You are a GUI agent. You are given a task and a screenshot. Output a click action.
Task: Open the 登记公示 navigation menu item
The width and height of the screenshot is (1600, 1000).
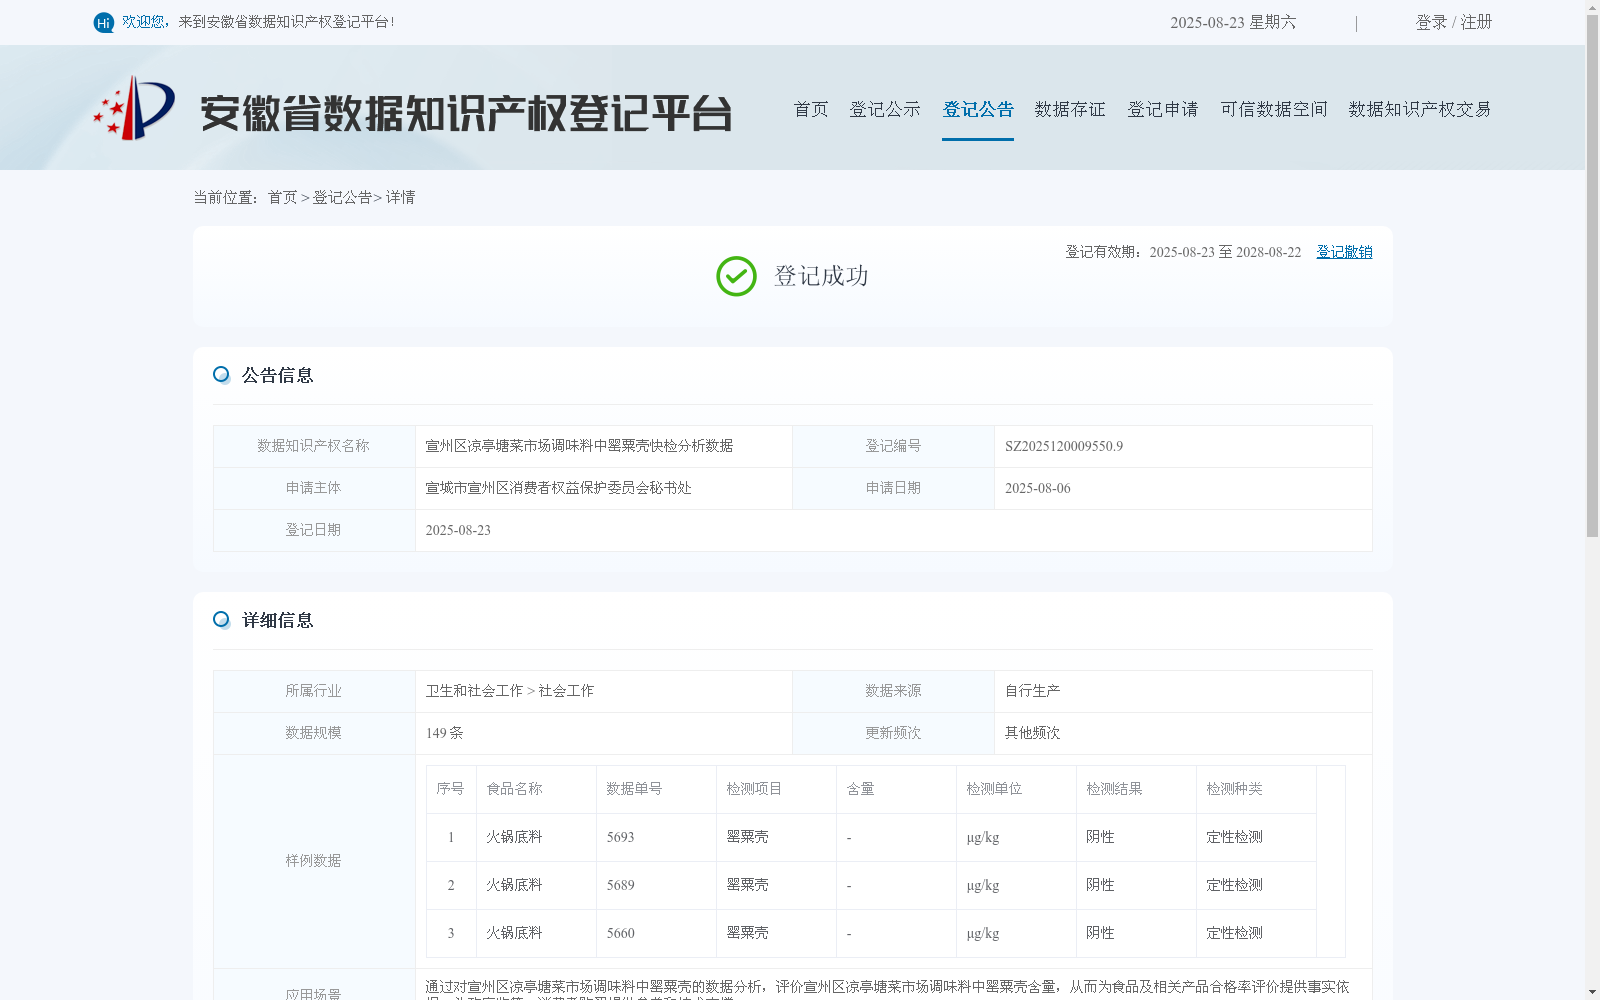[885, 109]
